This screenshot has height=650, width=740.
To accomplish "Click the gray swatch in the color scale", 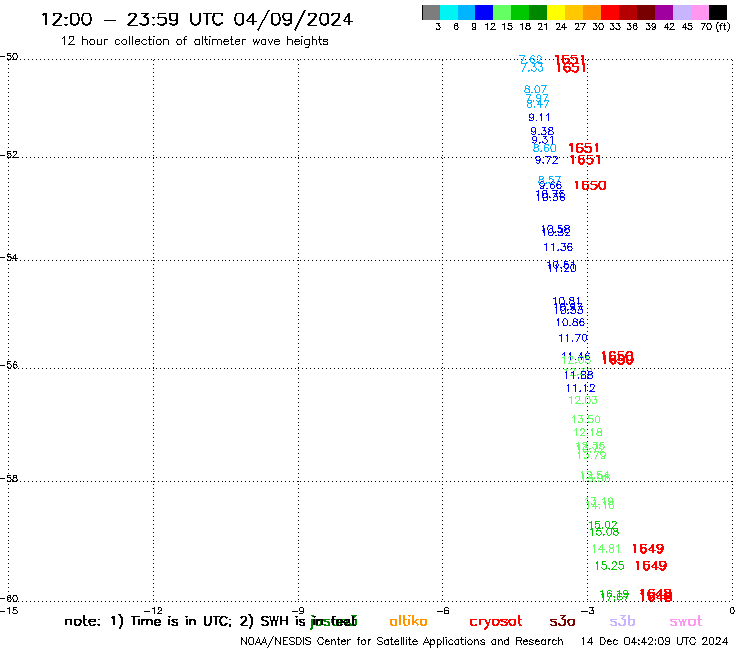I will coord(431,12).
